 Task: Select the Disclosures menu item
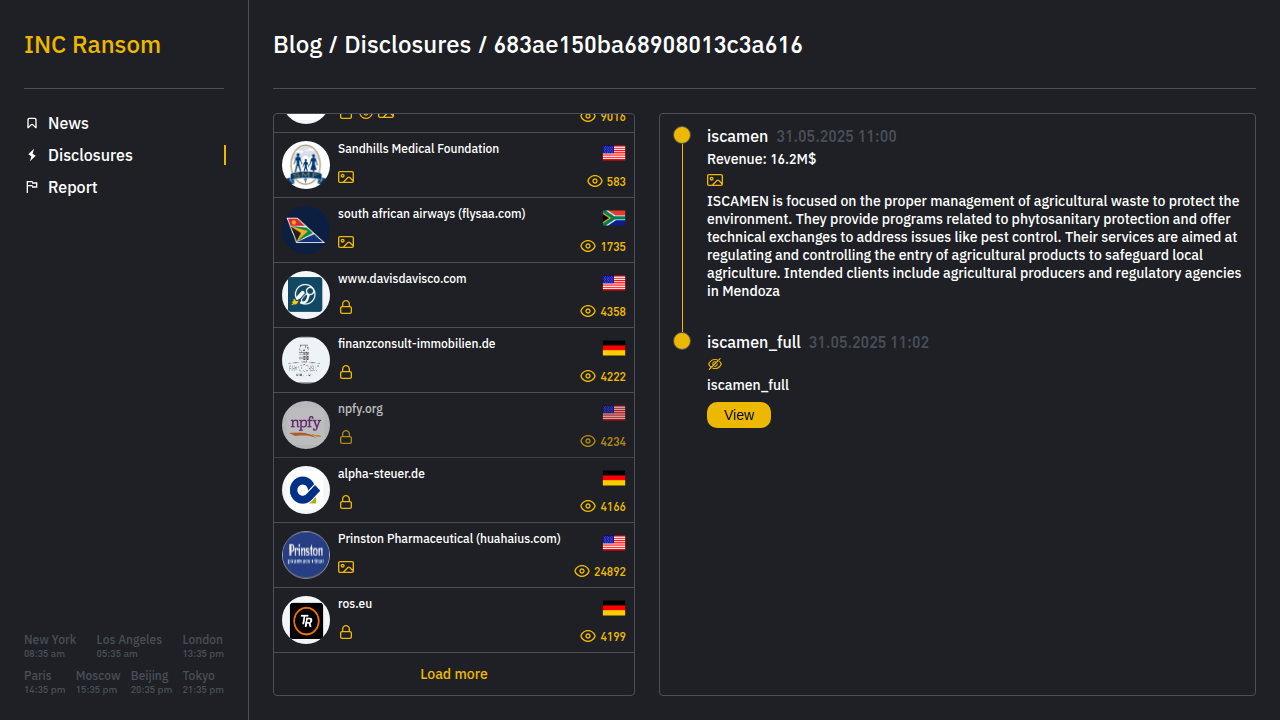90,155
